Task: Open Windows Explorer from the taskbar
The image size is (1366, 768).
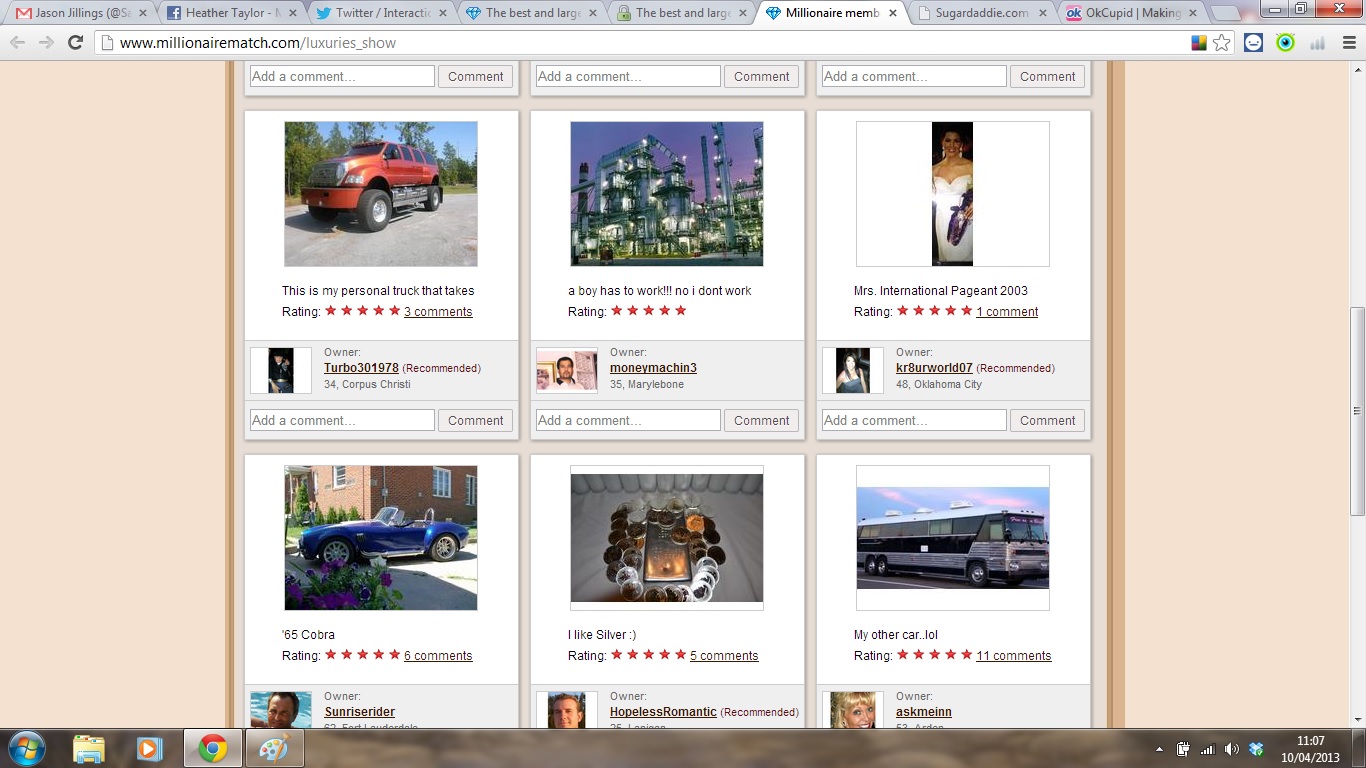Action: [88, 748]
